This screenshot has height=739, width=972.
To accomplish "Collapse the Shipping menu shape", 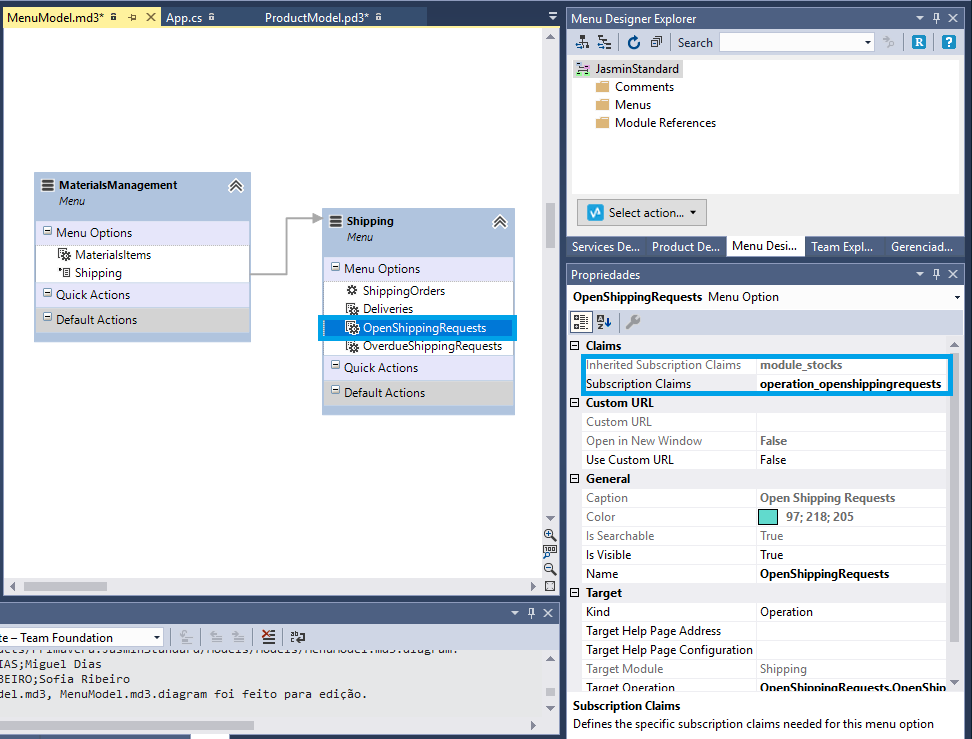I will 500,222.
